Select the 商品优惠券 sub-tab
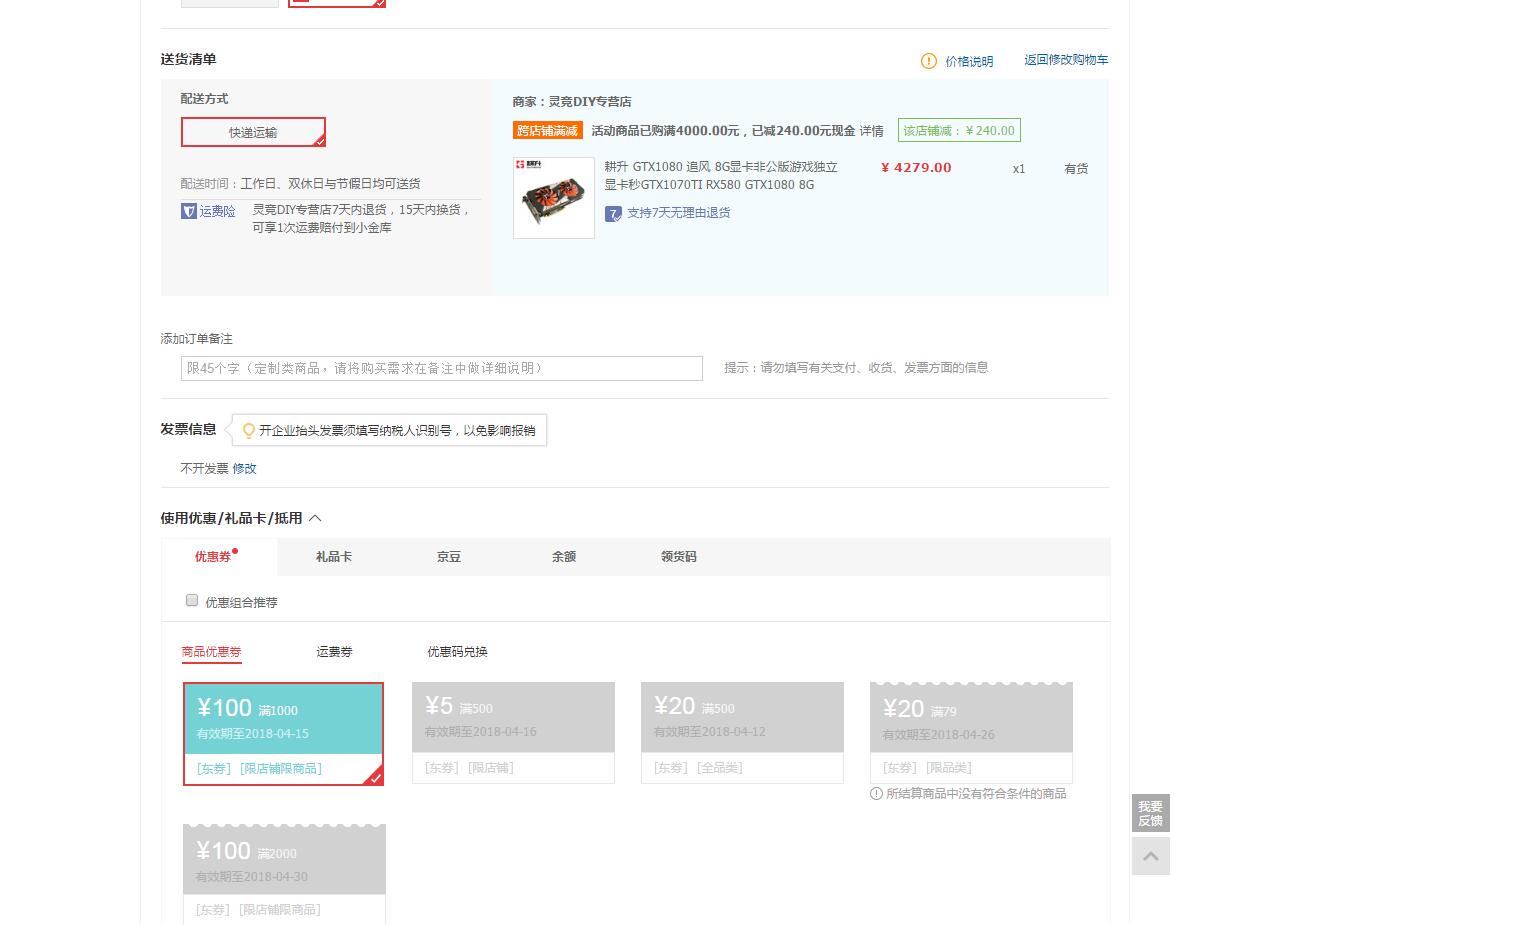 tap(211, 652)
